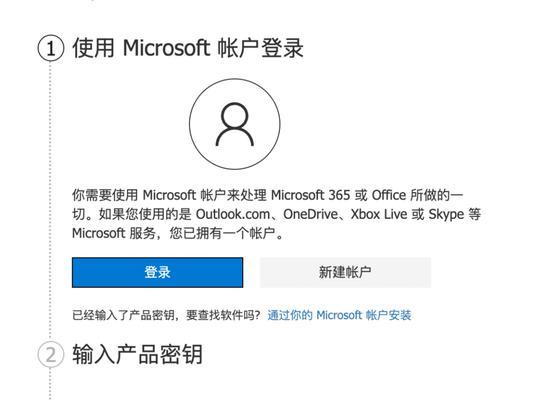The width and height of the screenshot is (534, 400).
Task: Select the 使用 Microsoft 帐户登录 heading
Action: coord(188,48)
